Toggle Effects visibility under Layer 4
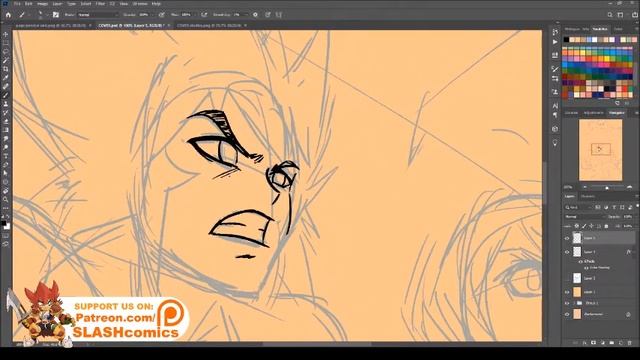Screen dimensions: 640x360 tap(581, 261)
